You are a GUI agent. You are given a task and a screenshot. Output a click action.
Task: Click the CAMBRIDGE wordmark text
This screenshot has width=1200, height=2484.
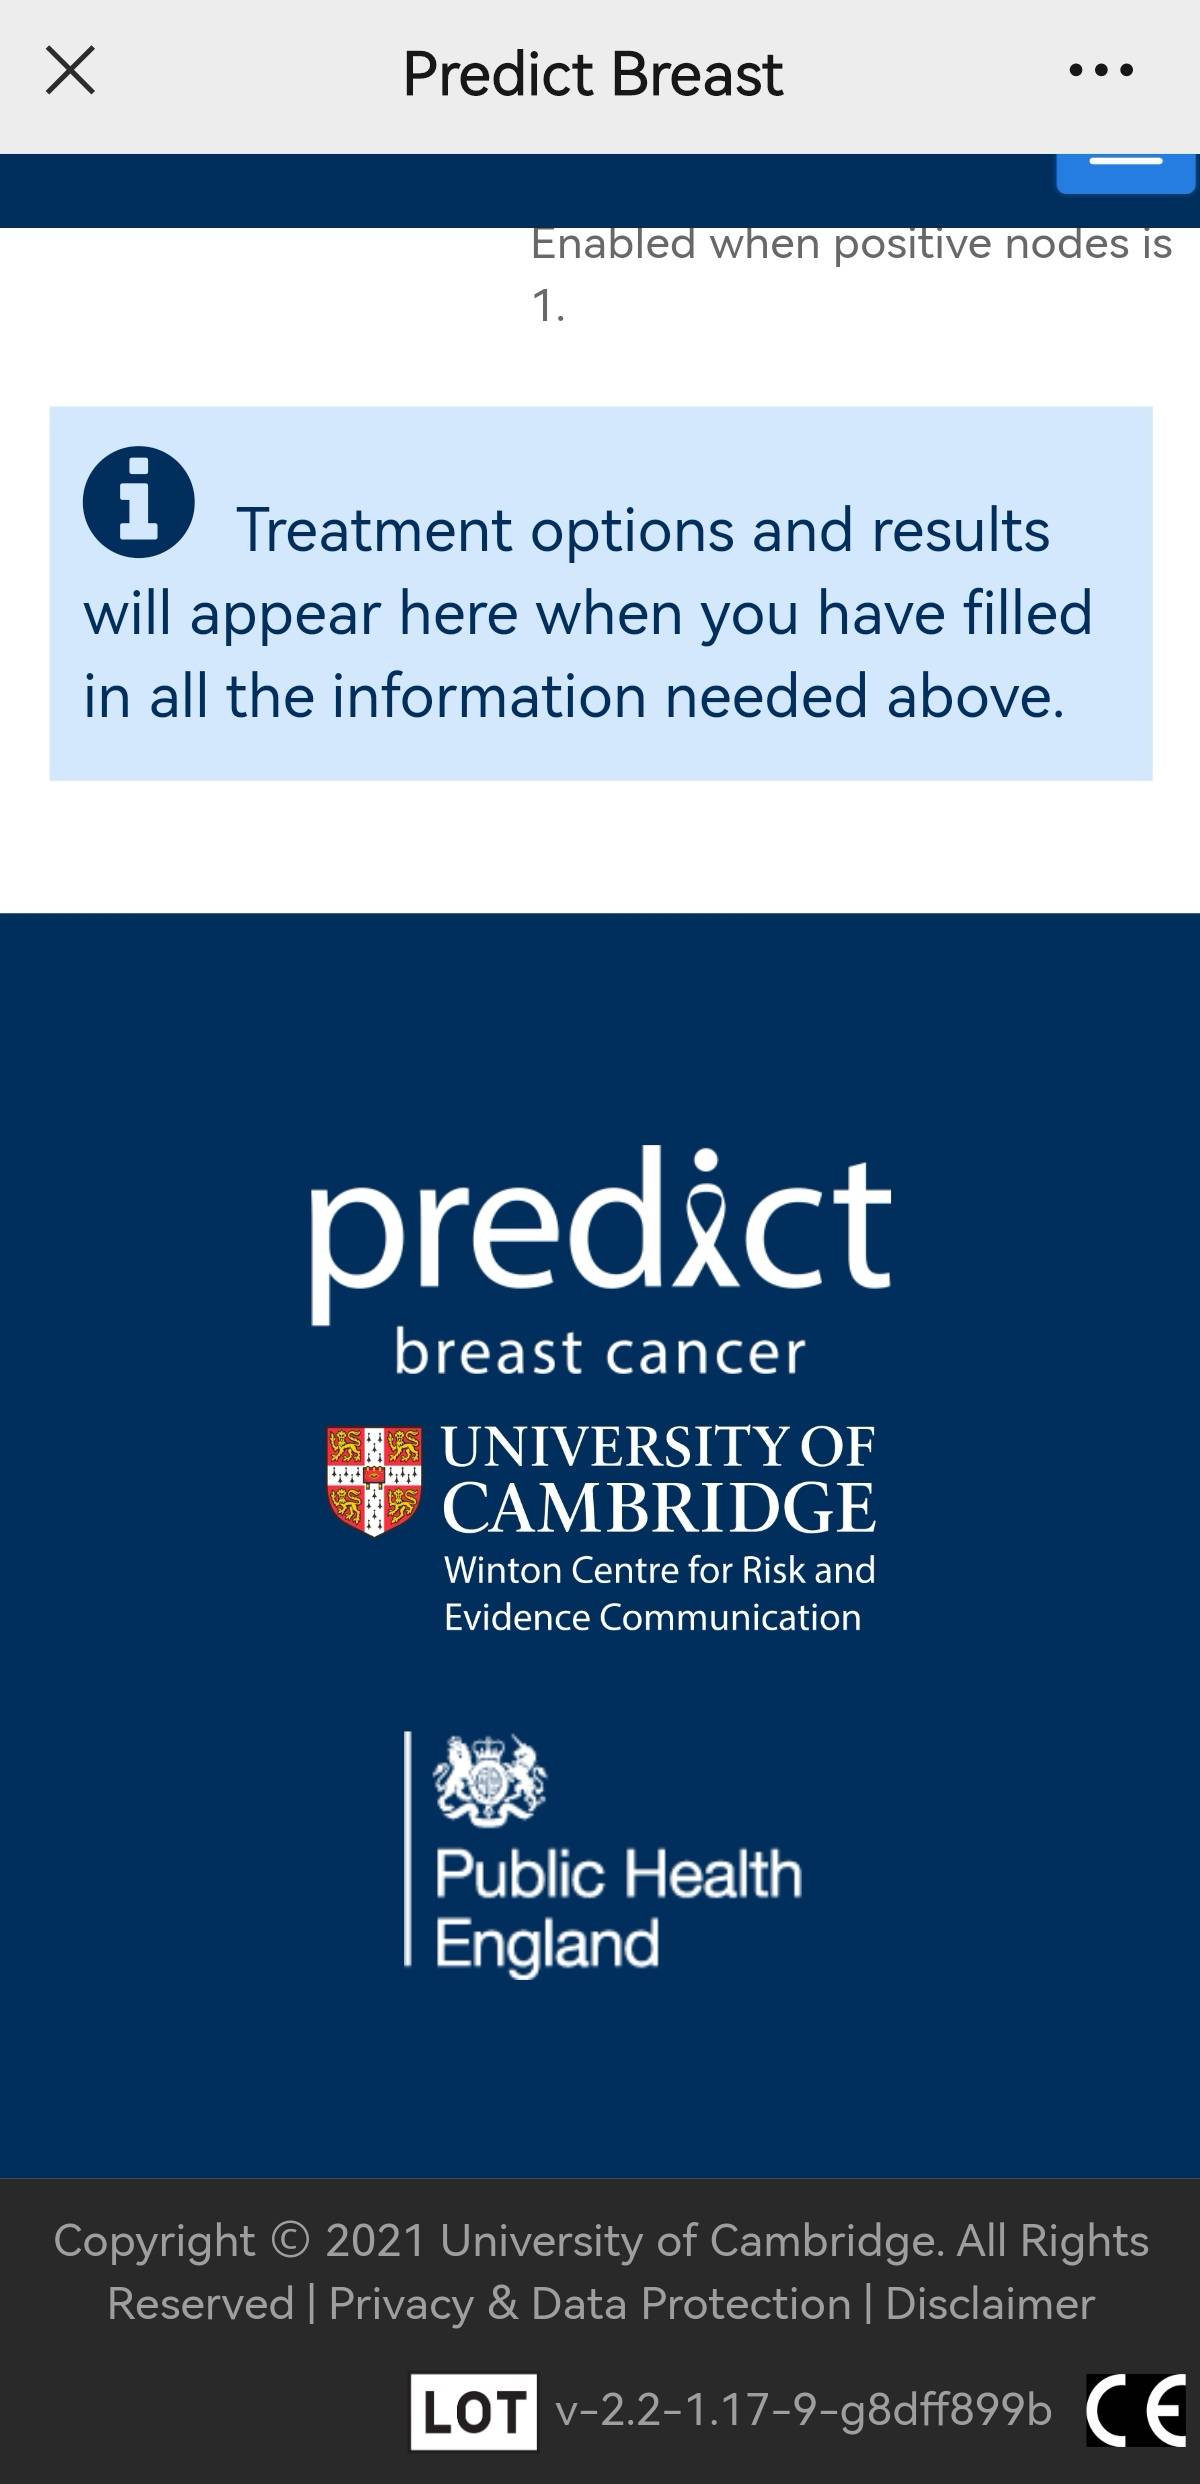[660, 1508]
